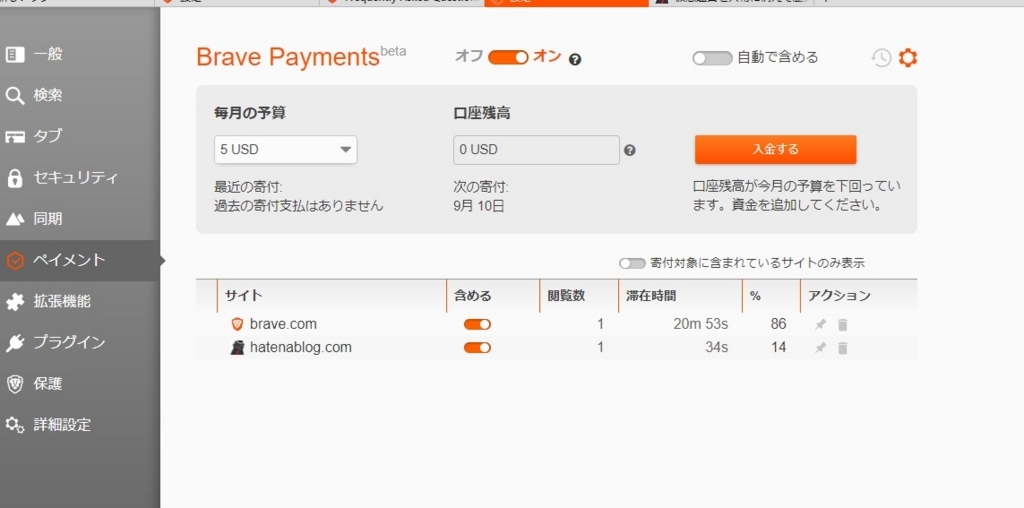1024x508 pixels.
Task: Click the 20m 53s time cell
Action: pyautogui.click(x=701, y=324)
